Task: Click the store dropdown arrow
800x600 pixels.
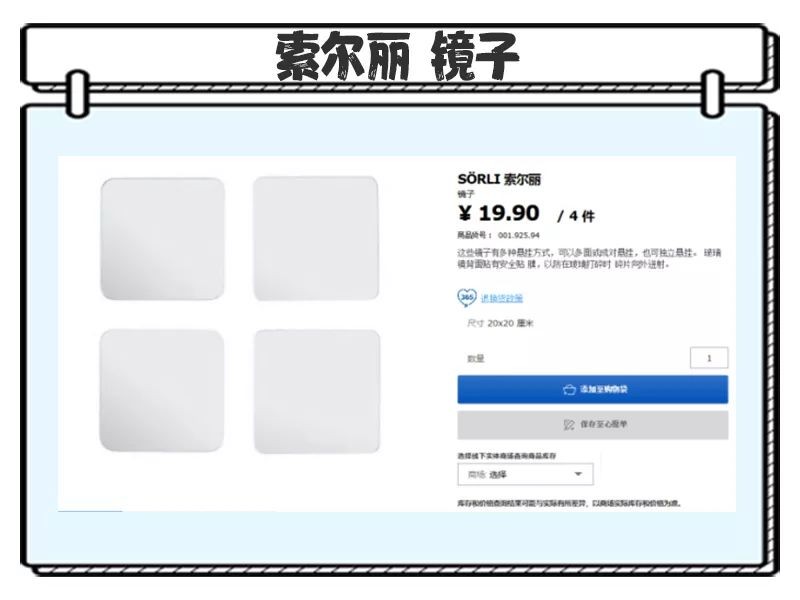Action: (578, 474)
